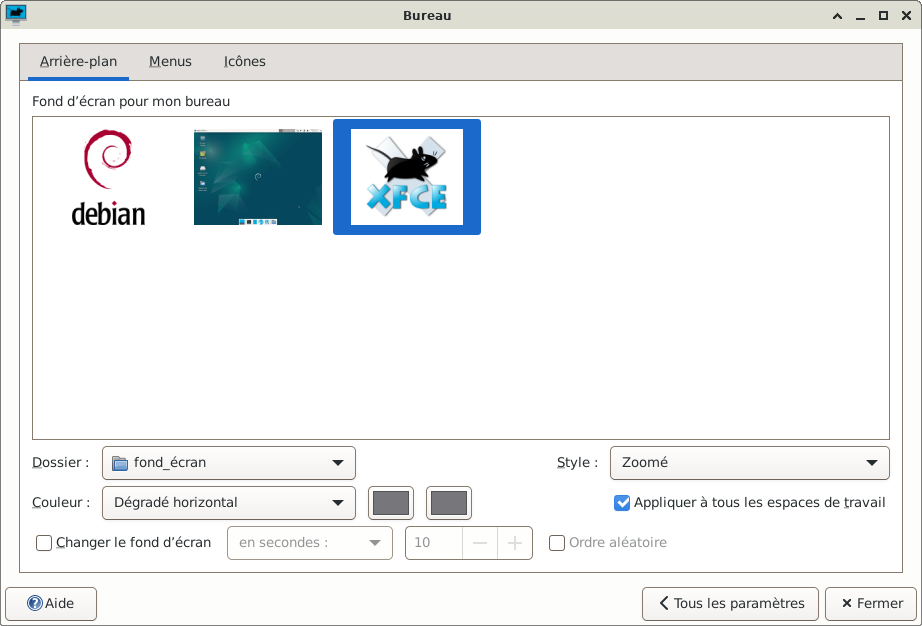The image size is (922, 626).
Task: Go back to Tous les paramètres
Action: pos(730,604)
